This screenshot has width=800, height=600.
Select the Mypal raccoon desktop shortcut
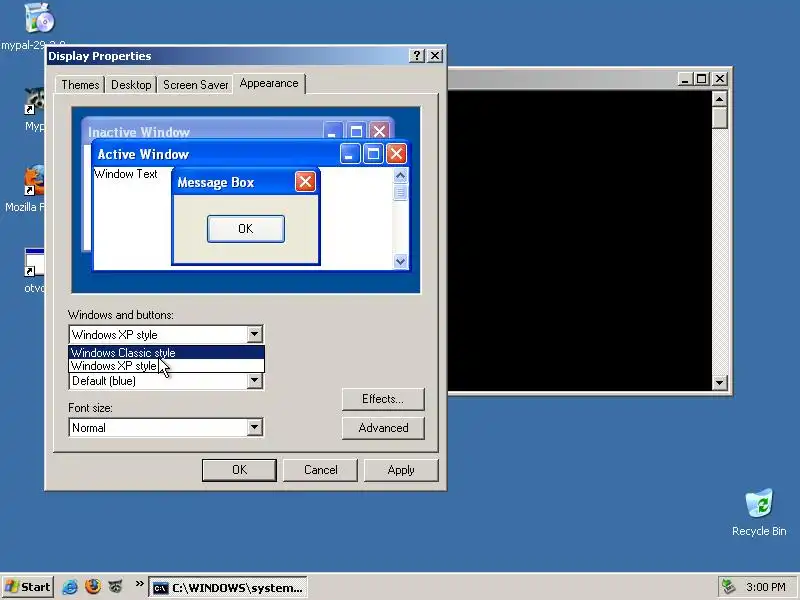point(35,101)
